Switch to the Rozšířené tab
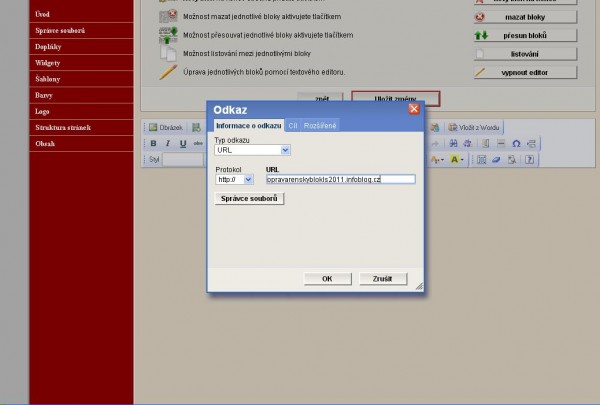Viewport: 600px width, 405px height. tap(319, 125)
